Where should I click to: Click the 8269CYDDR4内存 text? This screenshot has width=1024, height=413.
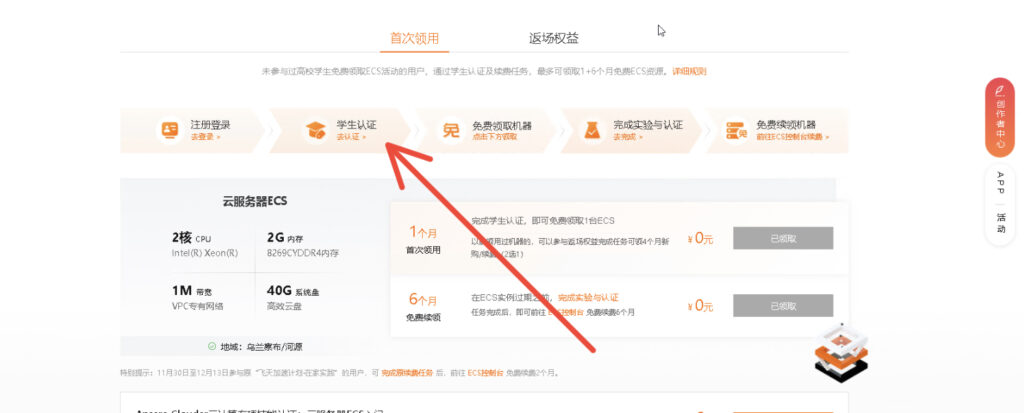[x=303, y=253]
